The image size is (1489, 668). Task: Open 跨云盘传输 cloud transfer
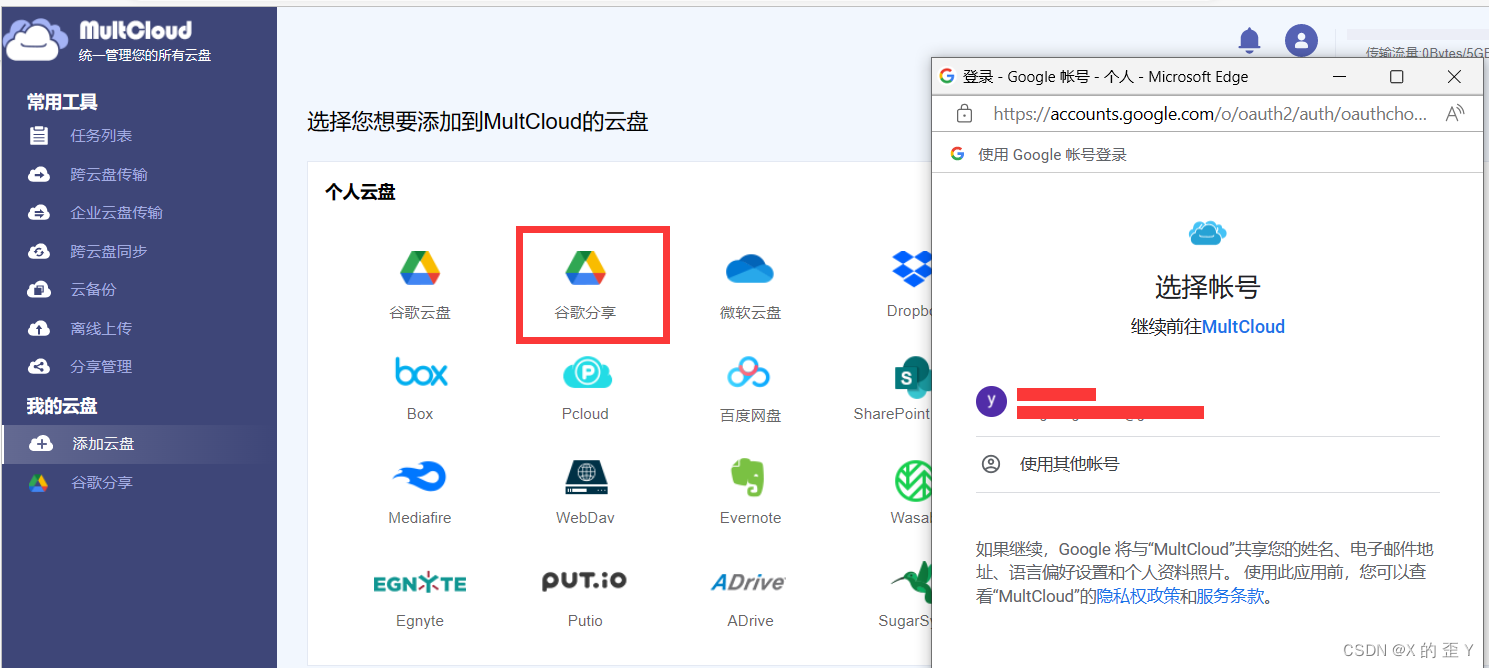[109, 175]
